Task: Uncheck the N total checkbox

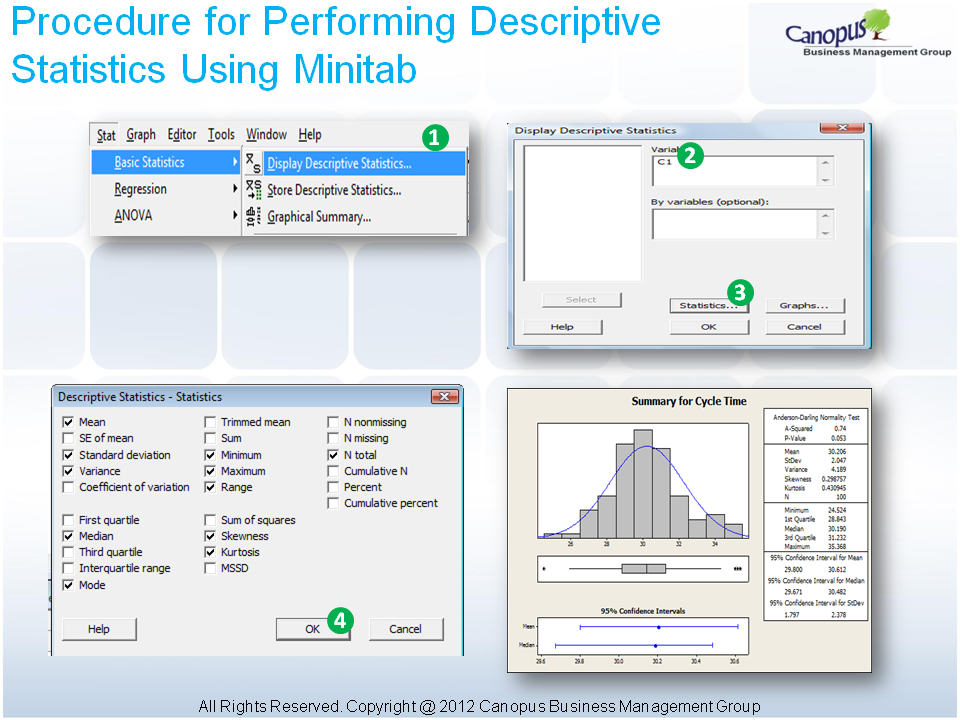Action: click(x=333, y=456)
